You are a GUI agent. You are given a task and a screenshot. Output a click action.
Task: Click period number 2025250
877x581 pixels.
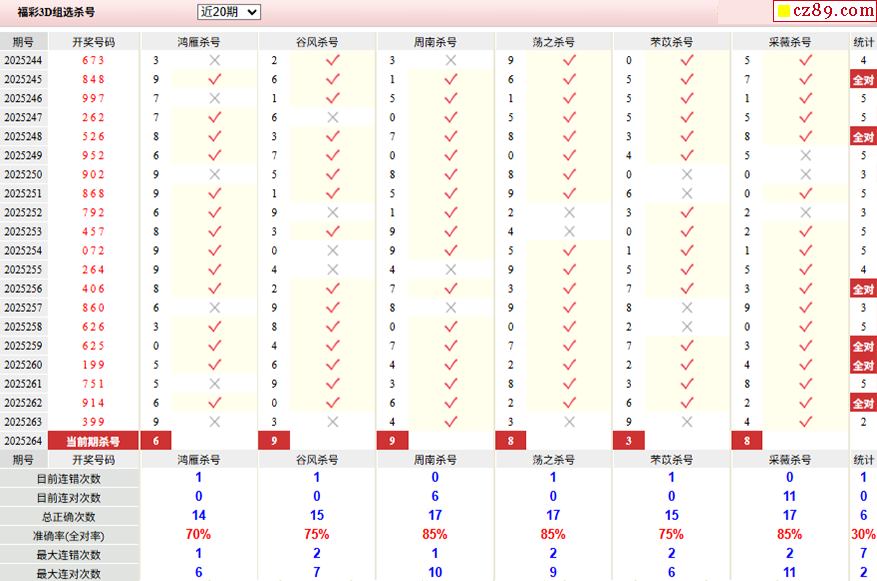23,174
